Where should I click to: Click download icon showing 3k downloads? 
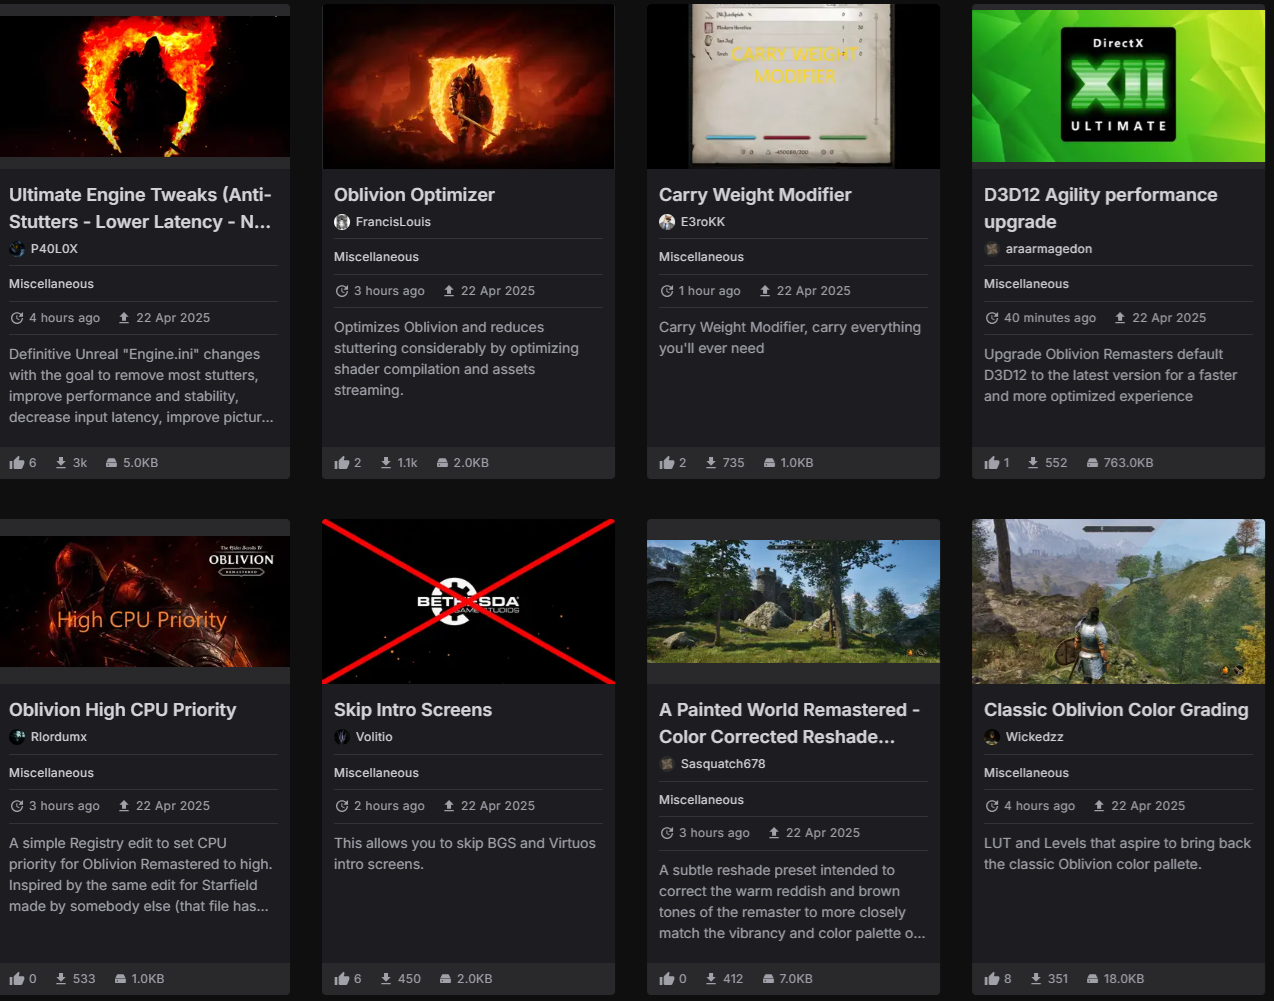click(x=61, y=463)
